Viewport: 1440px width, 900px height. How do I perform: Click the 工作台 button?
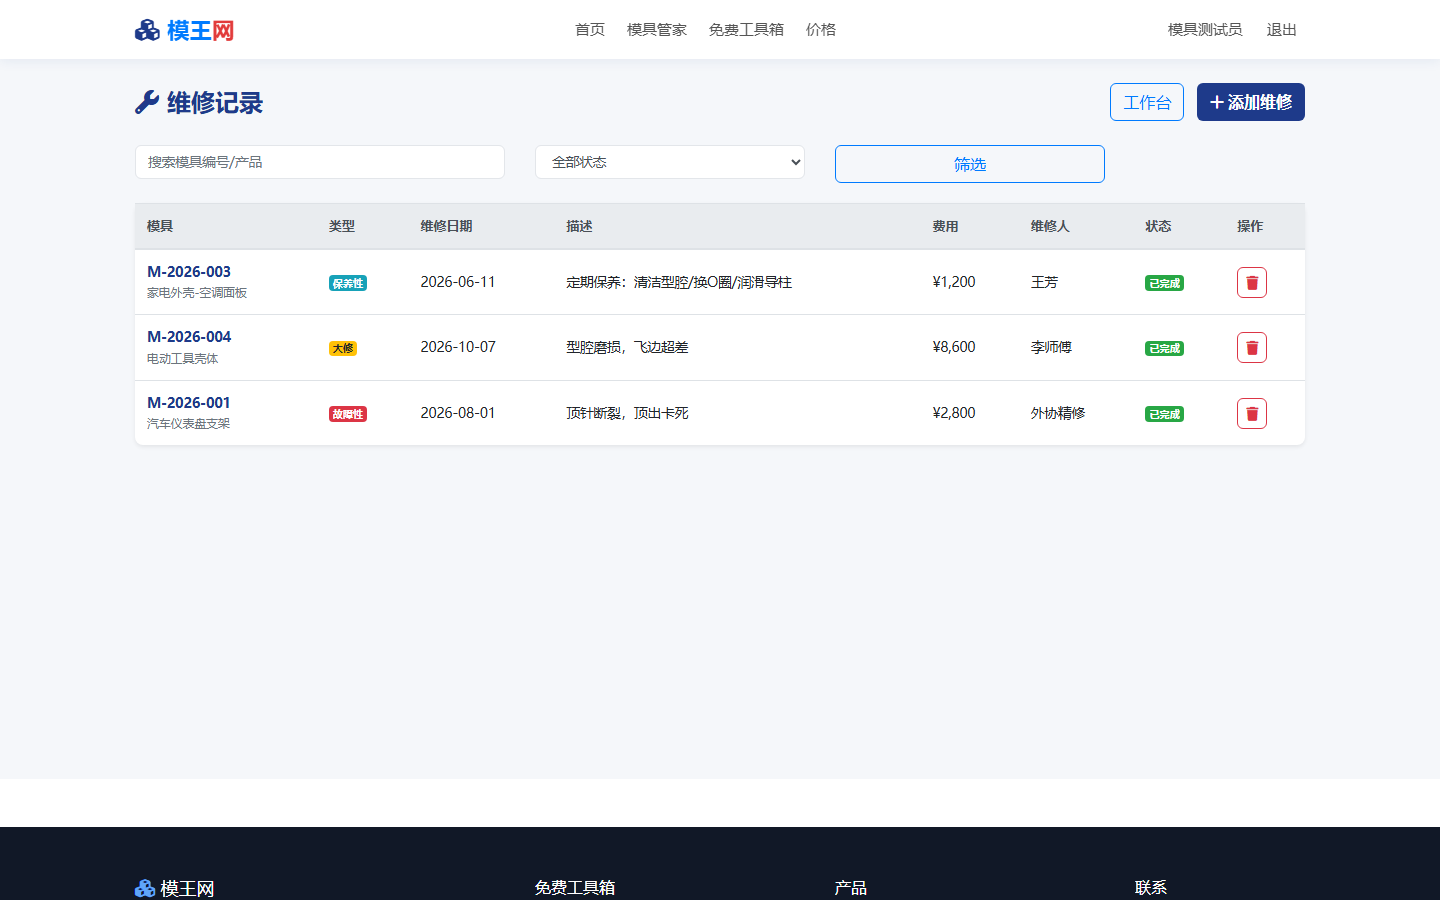[x=1147, y=102]
